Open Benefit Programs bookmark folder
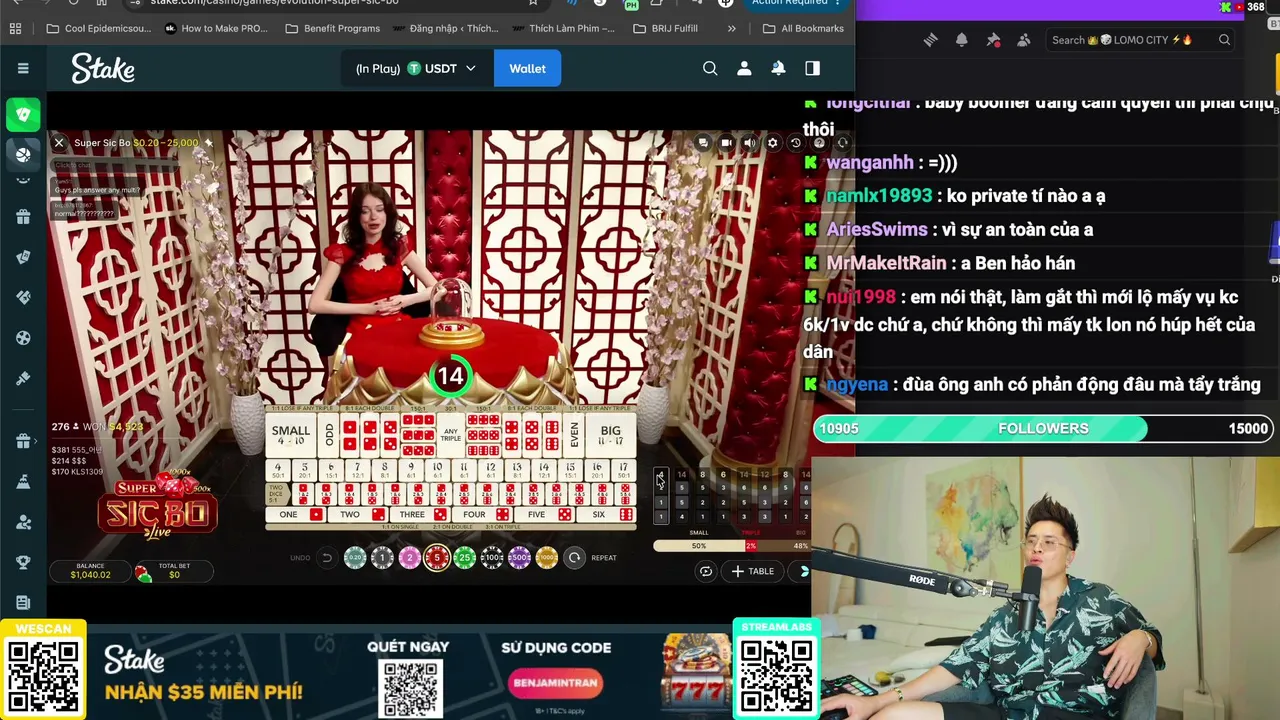 pyautogui.click(x=333, y=28)
